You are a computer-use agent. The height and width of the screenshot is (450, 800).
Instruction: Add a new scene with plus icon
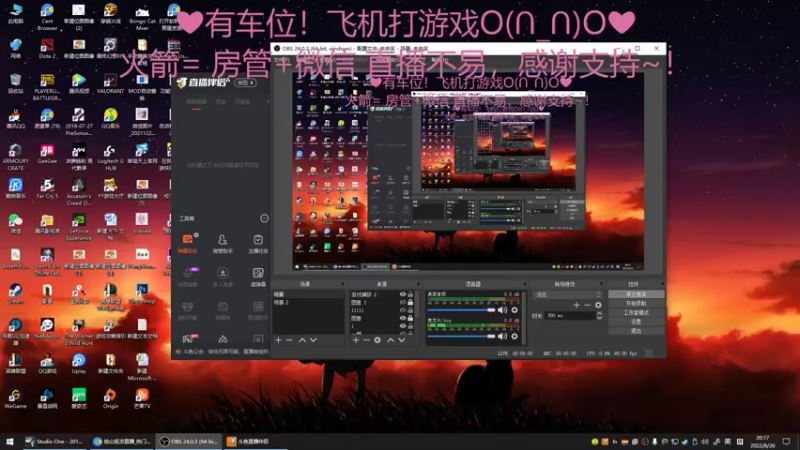pos(278,340)
